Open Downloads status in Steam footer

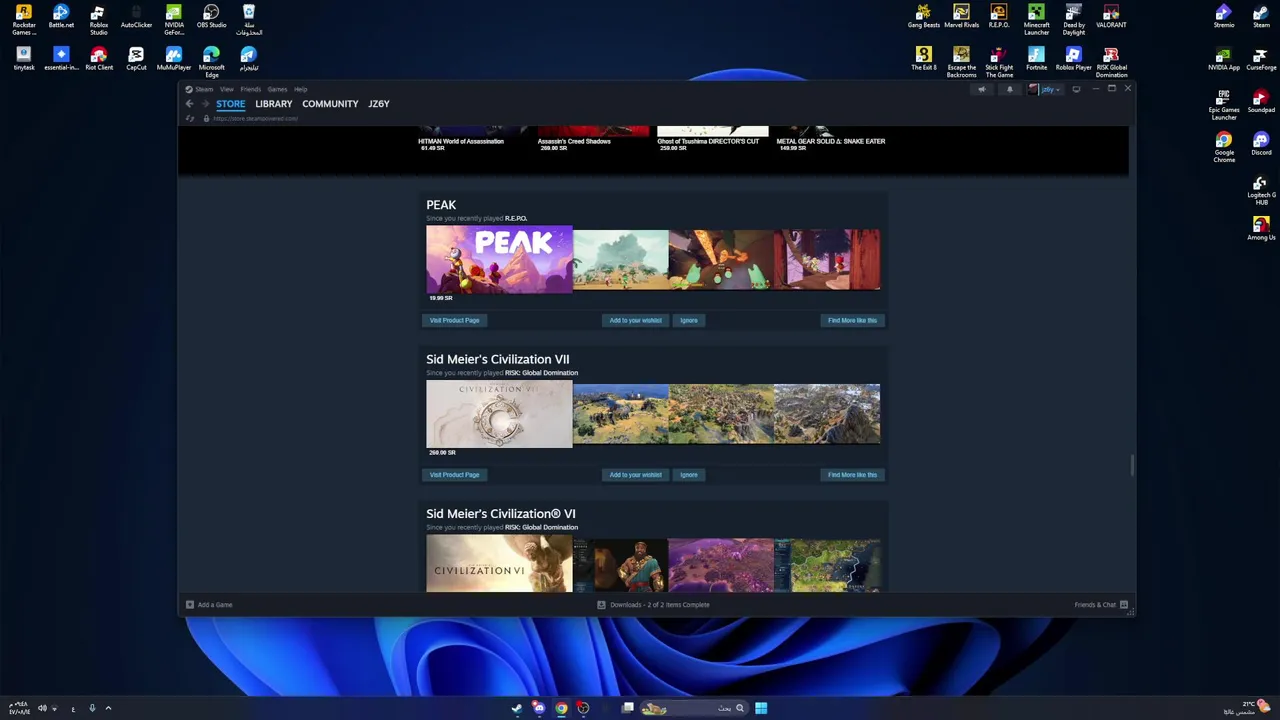click(x=653, y=605)
